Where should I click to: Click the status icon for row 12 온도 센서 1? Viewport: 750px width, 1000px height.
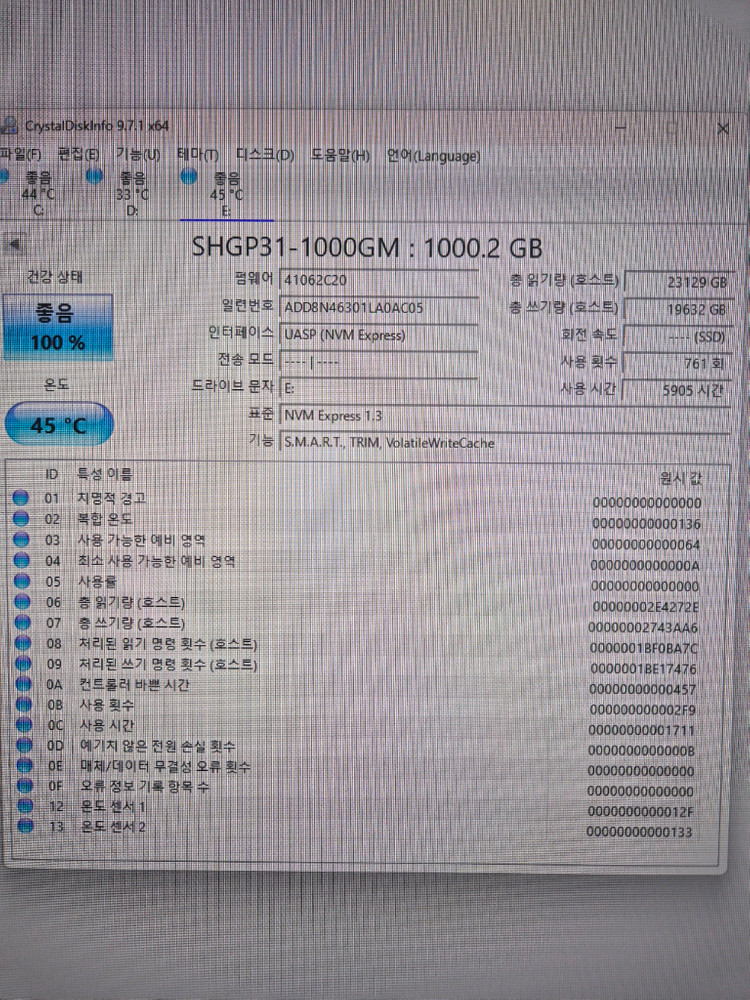pyautogui.click(x=26, y=805)
